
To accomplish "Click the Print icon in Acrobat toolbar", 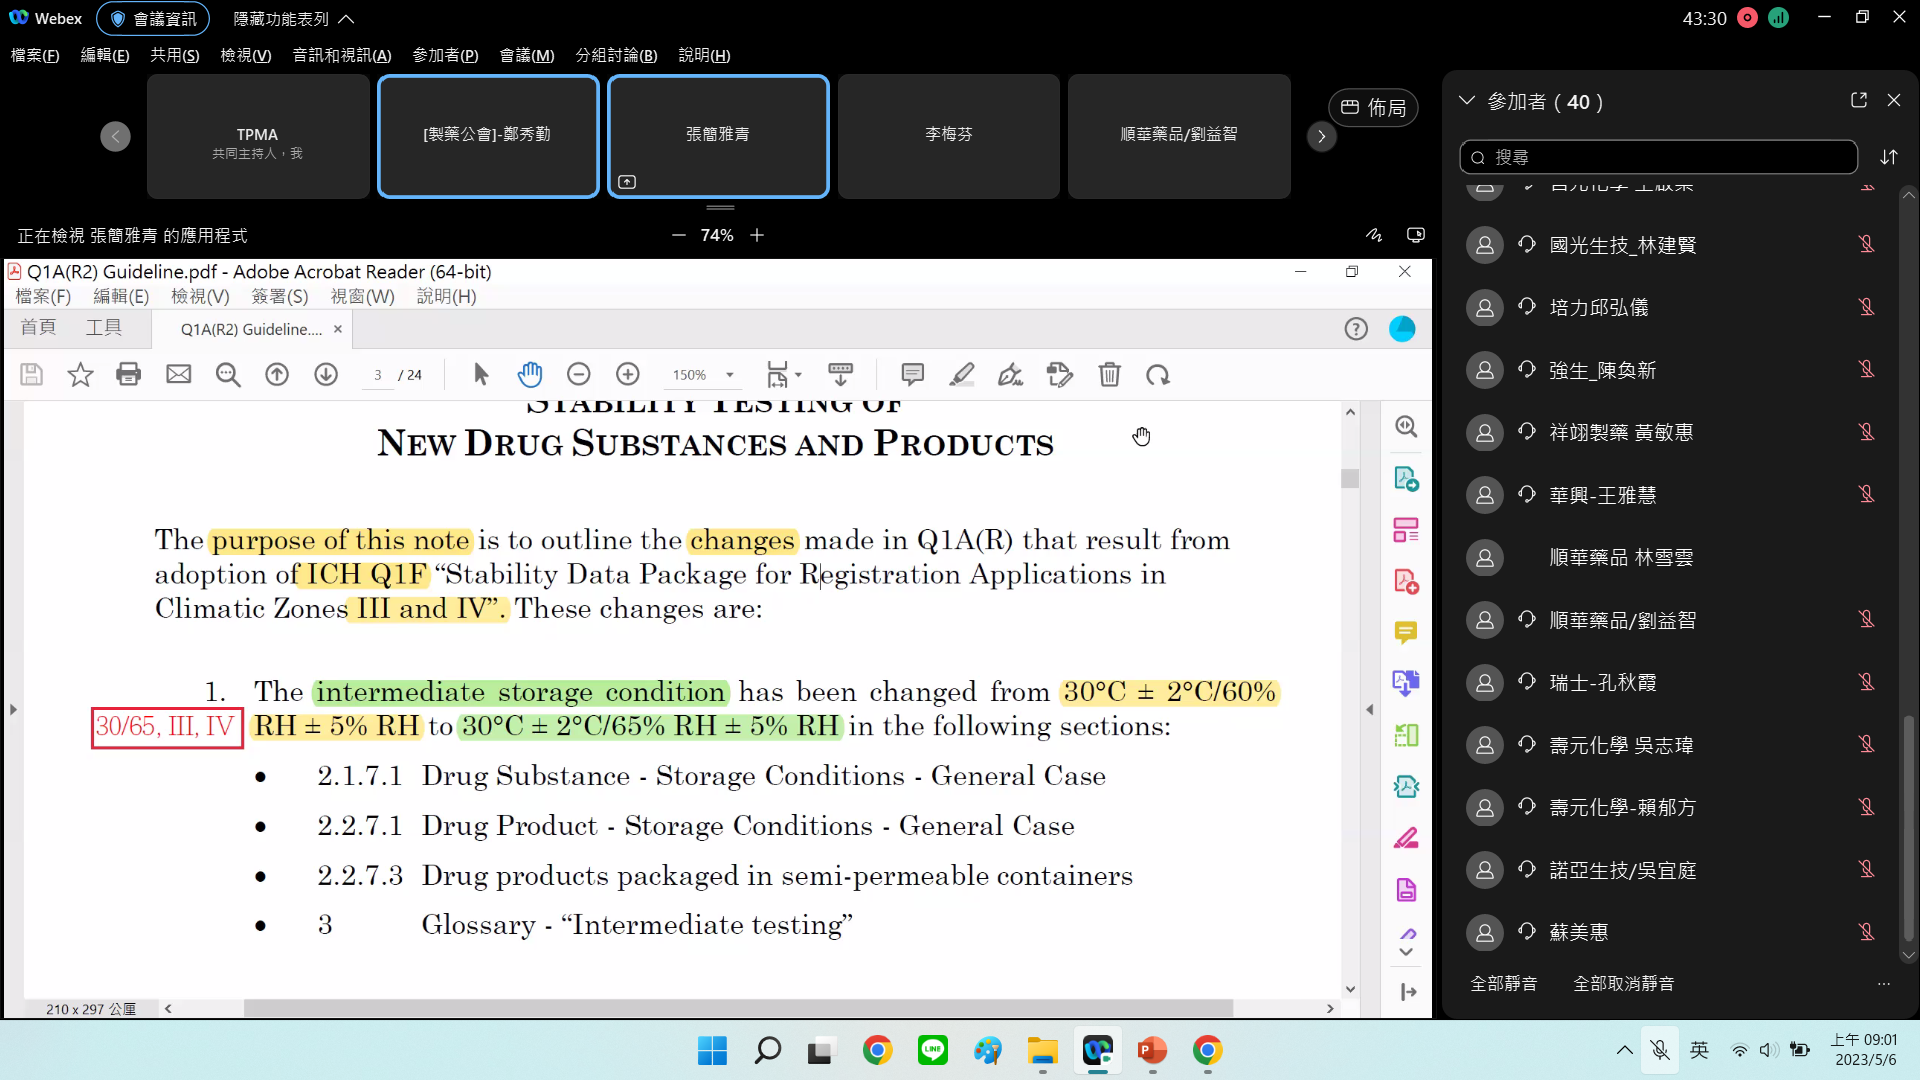I will tap(129, 375).
